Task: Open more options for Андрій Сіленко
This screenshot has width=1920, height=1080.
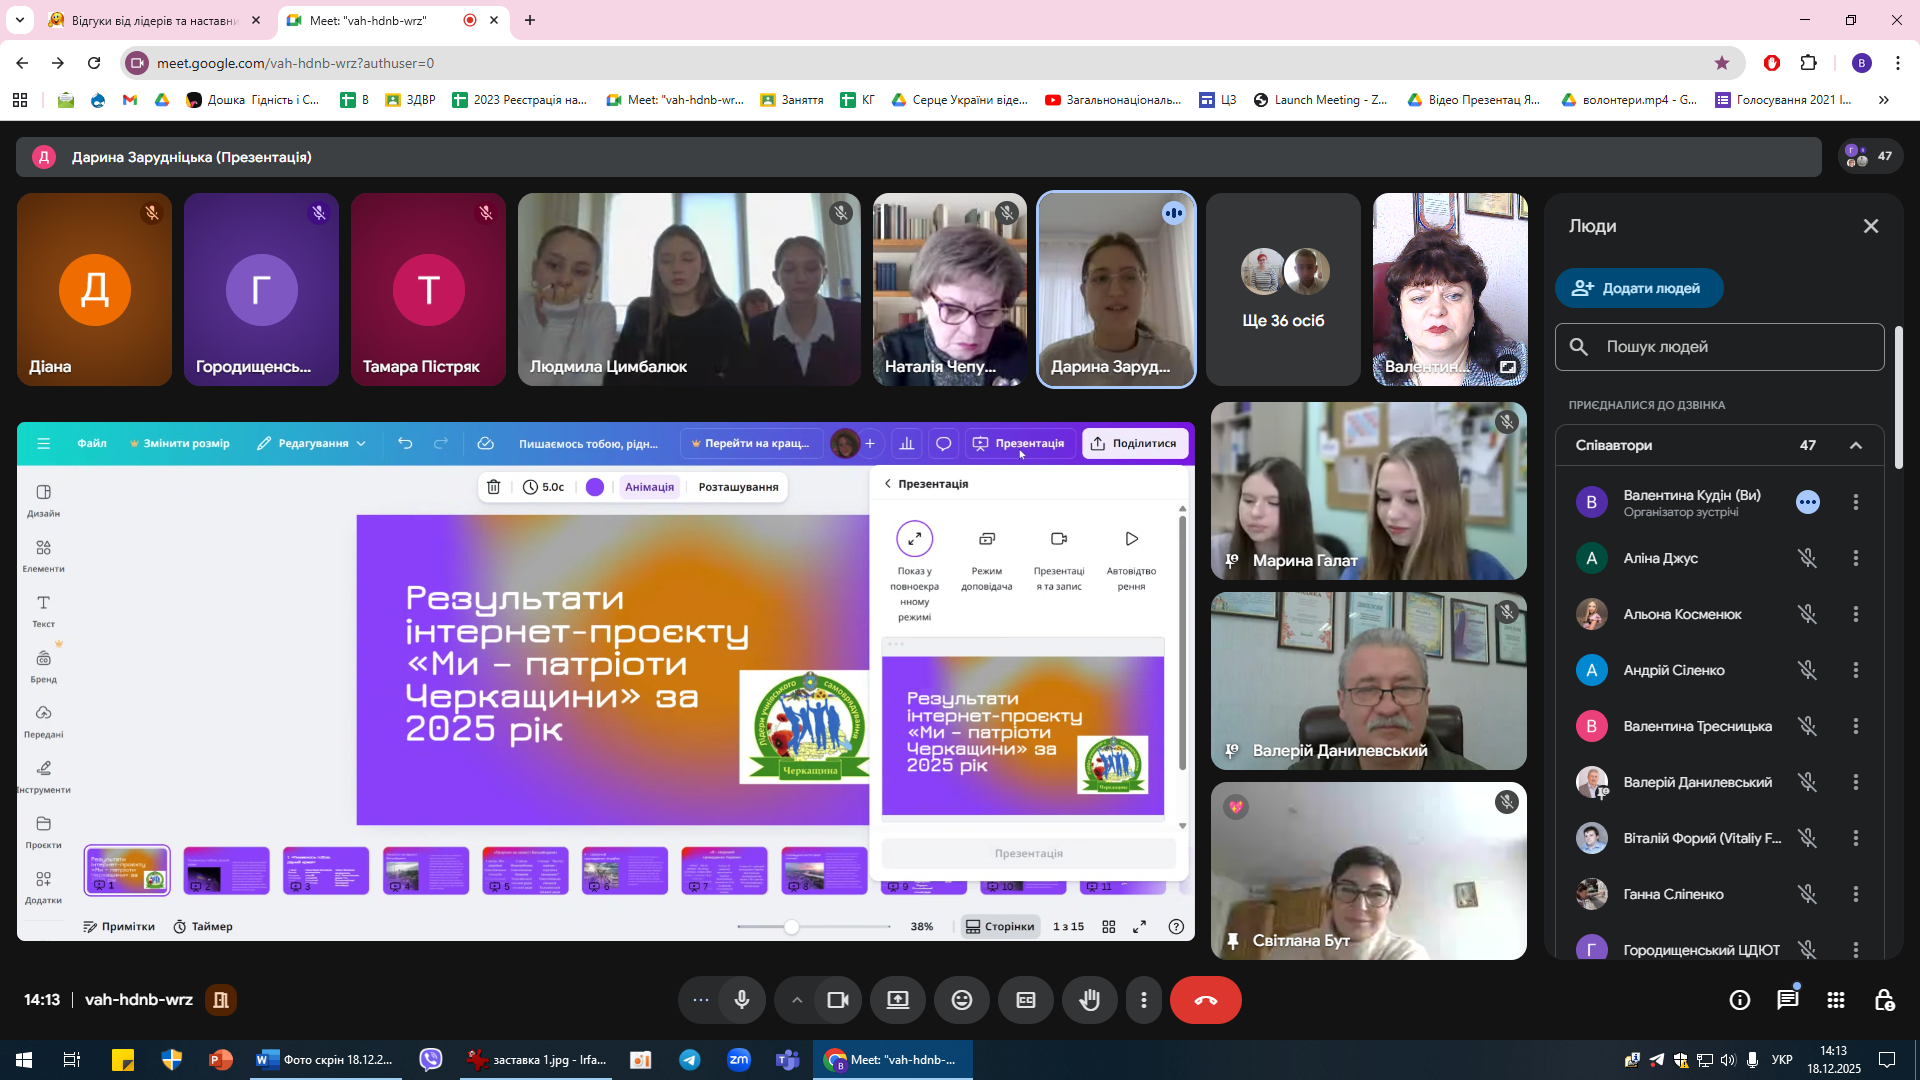Action: click(x=1855, y=670)
